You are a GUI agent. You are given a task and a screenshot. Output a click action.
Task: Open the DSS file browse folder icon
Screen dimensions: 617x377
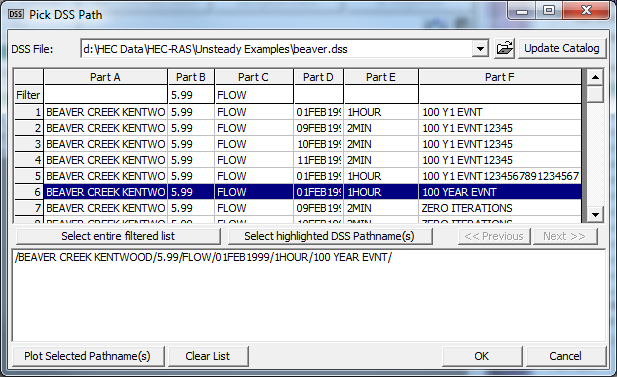tap(504, 49)
